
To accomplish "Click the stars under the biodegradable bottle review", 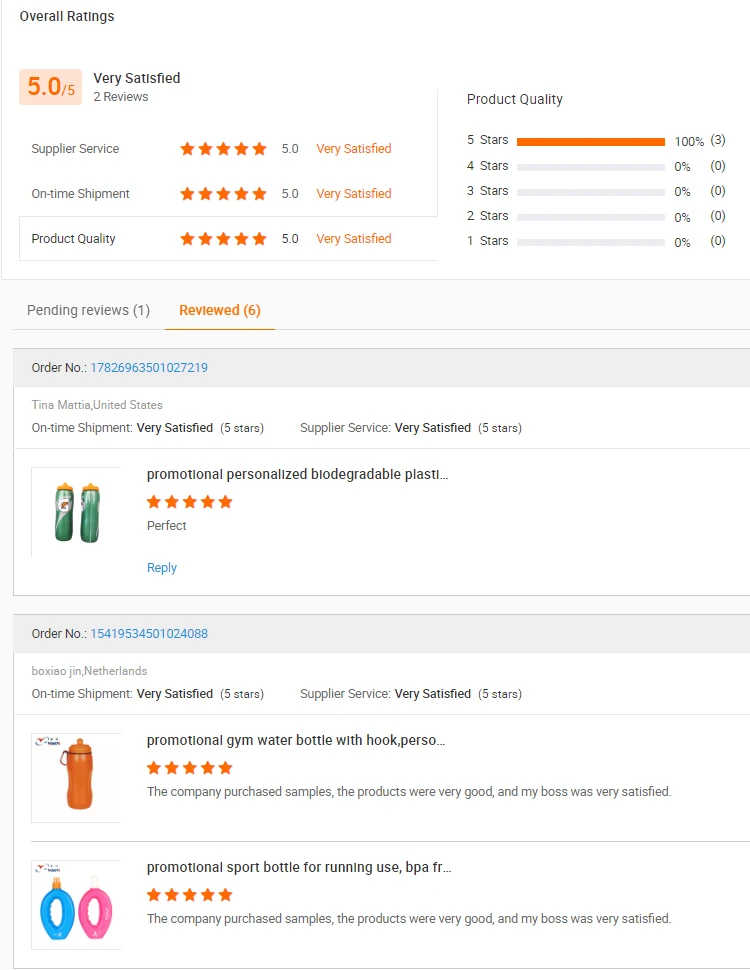I will coord(189,502).
